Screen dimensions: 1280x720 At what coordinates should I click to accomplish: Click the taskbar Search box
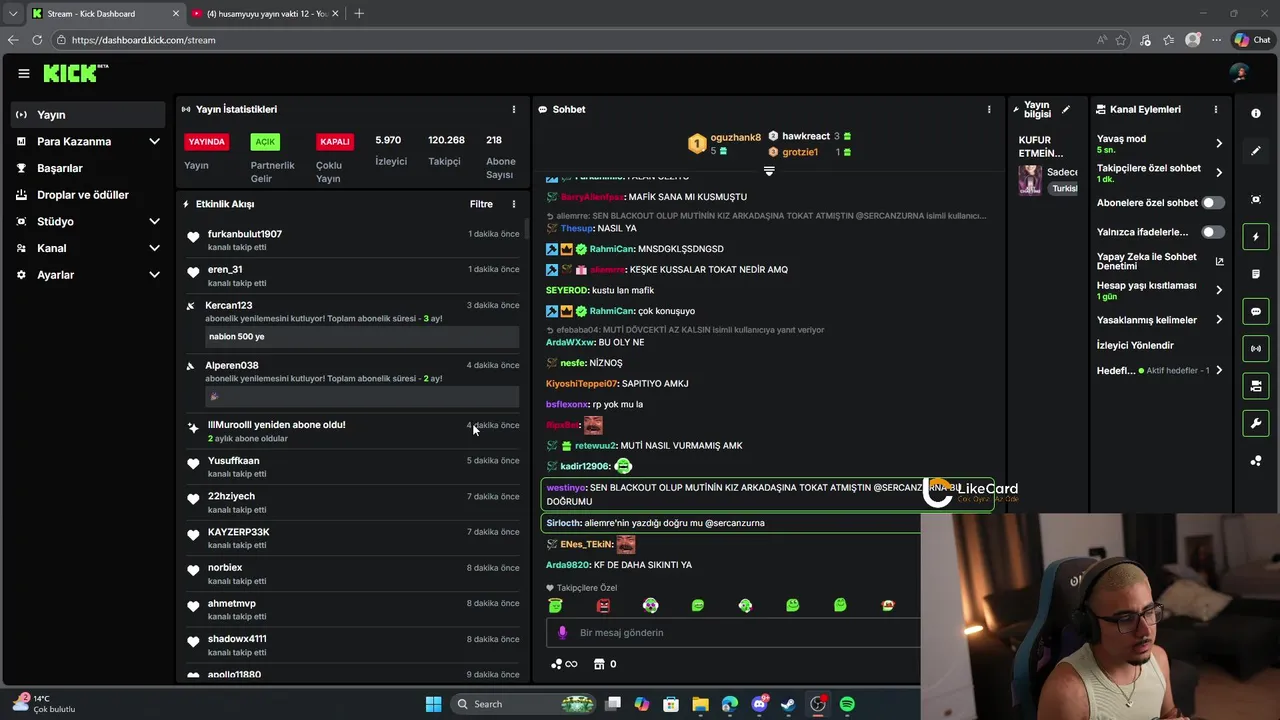(x=524, y=704)
